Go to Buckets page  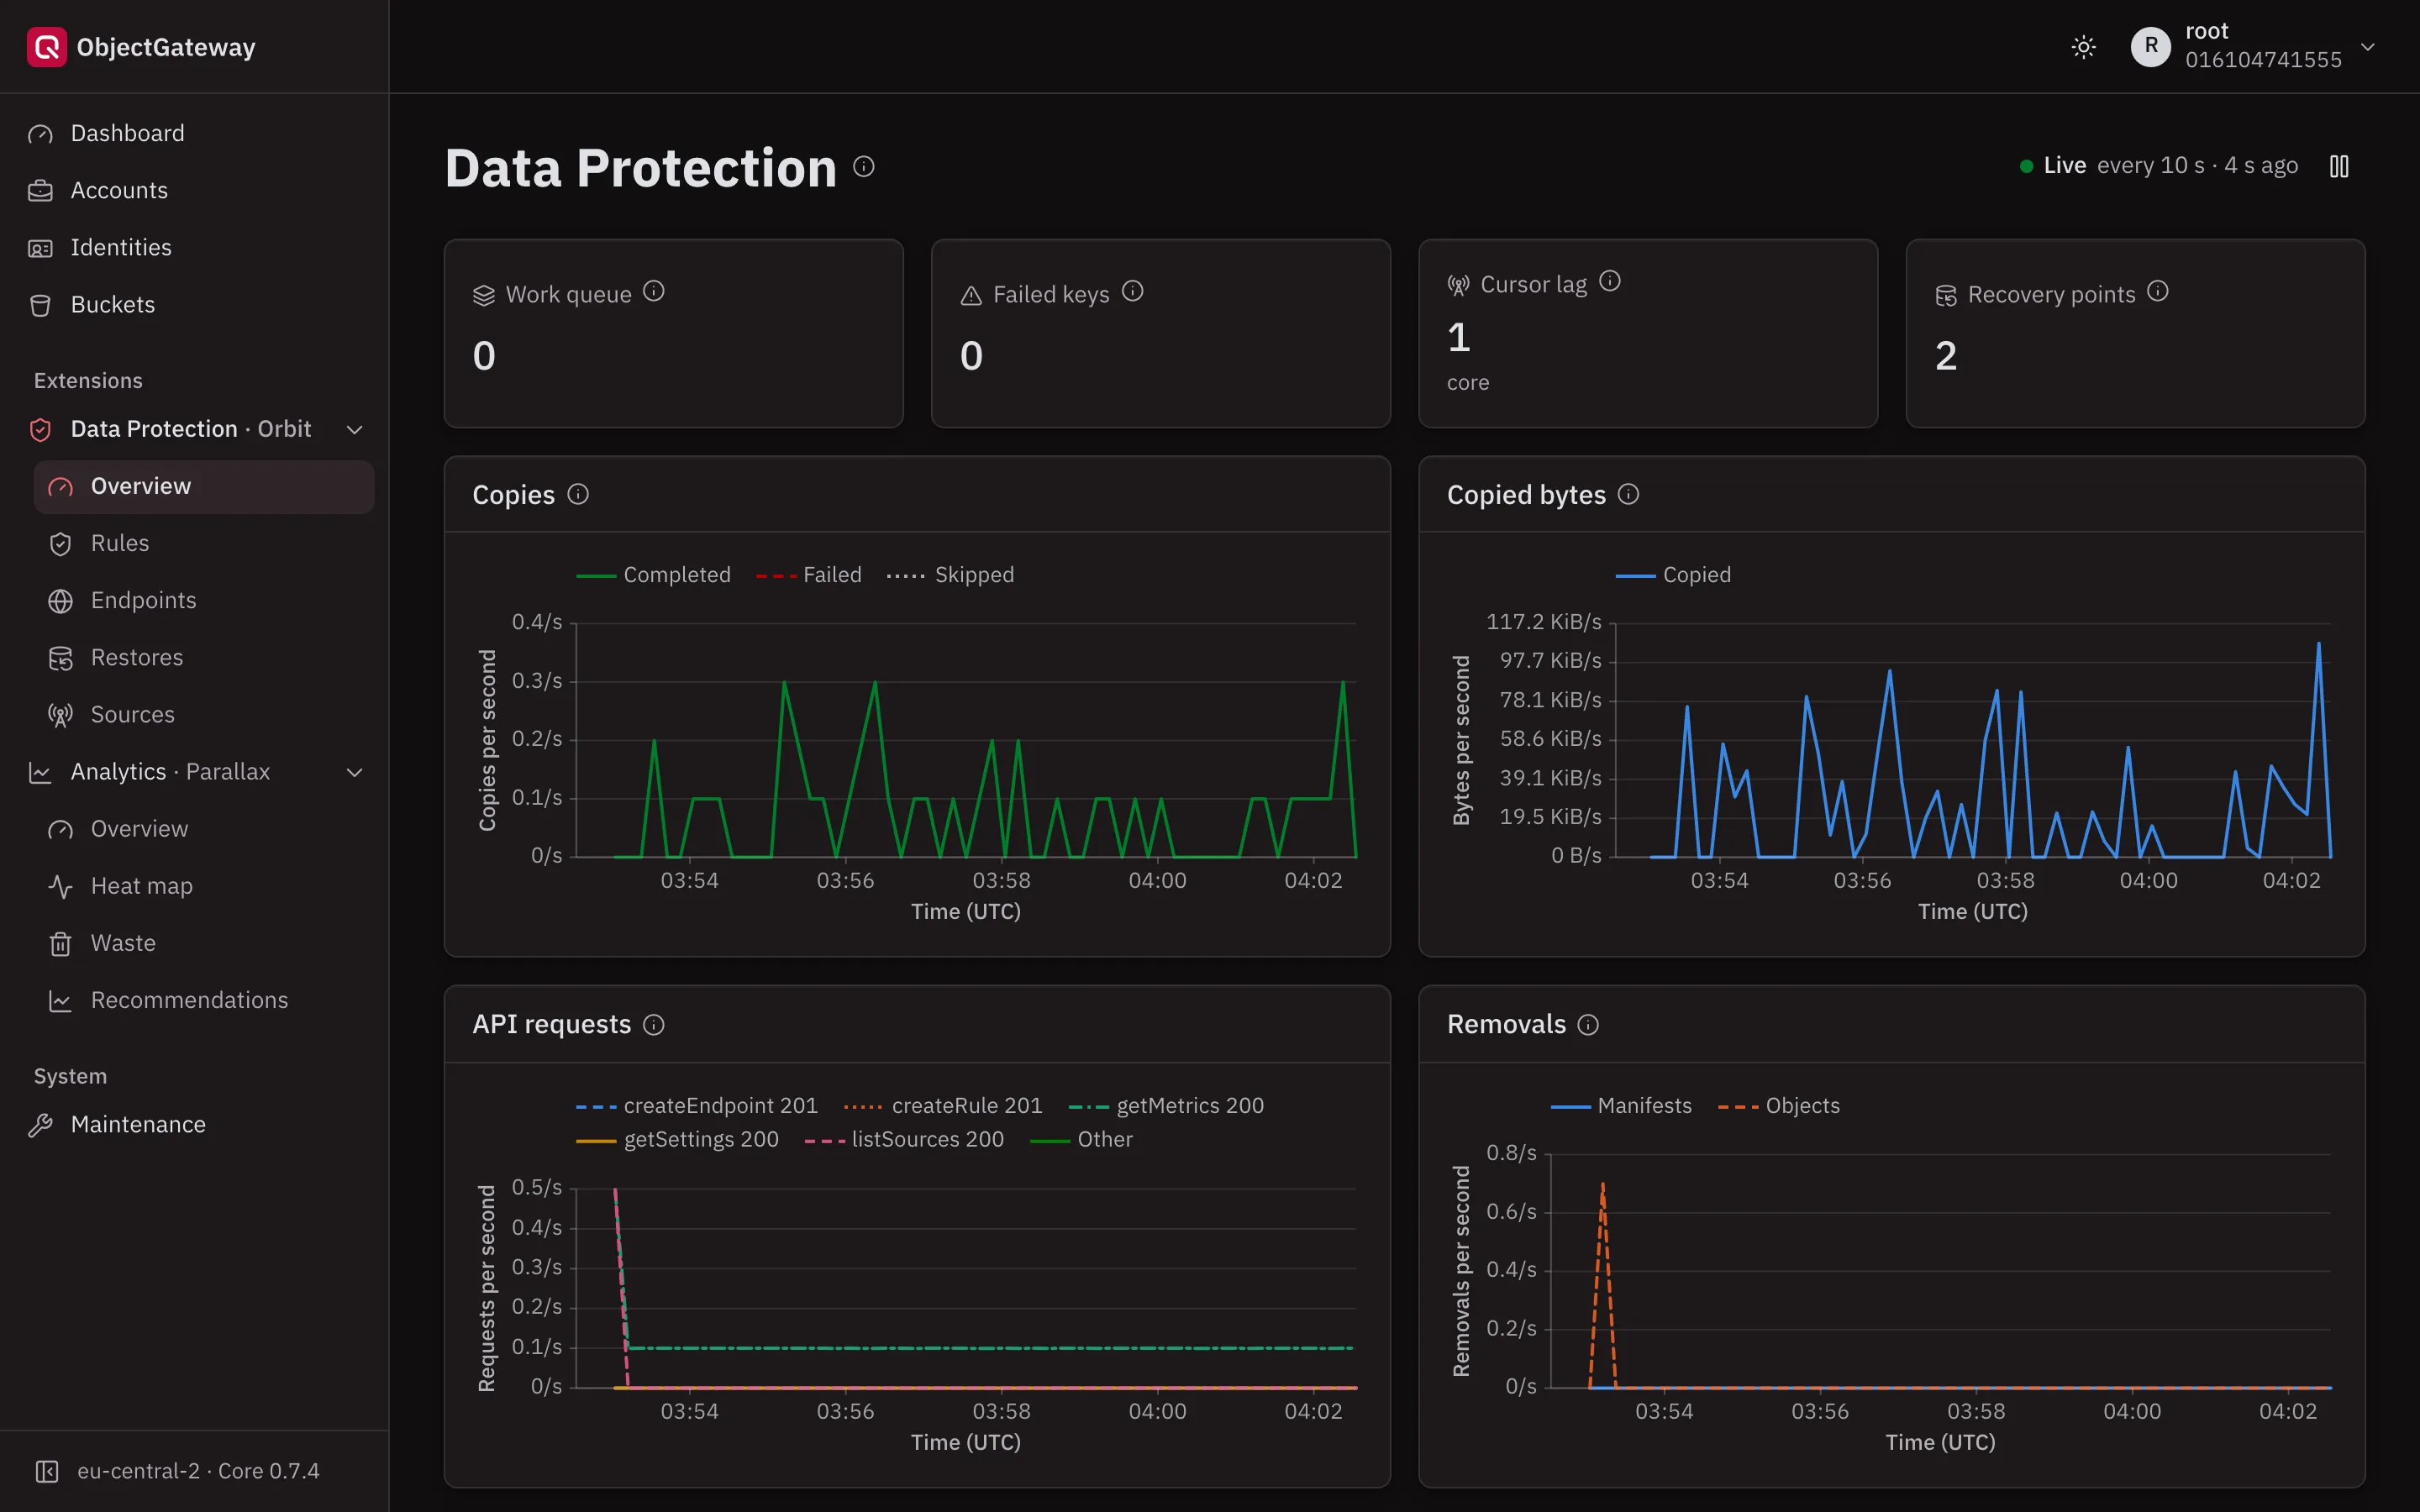click(x=195, y=304)
